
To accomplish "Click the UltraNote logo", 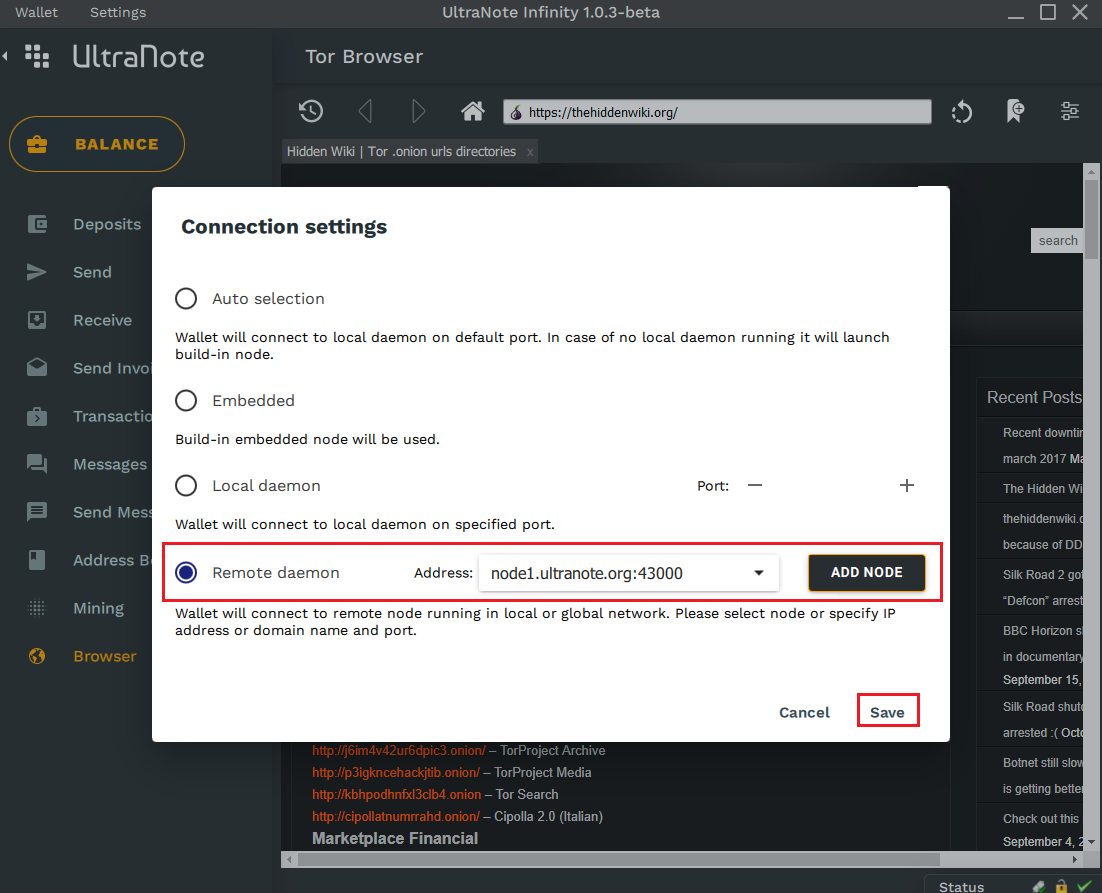I will [138, 56].
